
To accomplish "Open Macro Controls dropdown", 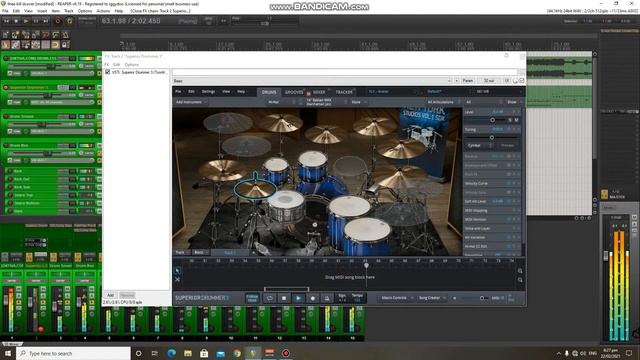I will pyautogui.click(x=396, y=298).
